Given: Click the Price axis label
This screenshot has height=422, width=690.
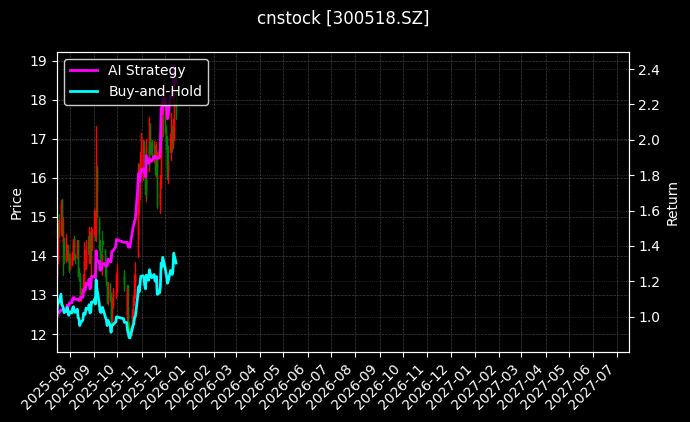Looking at the screenshot, I should click(x=16, y=204).
